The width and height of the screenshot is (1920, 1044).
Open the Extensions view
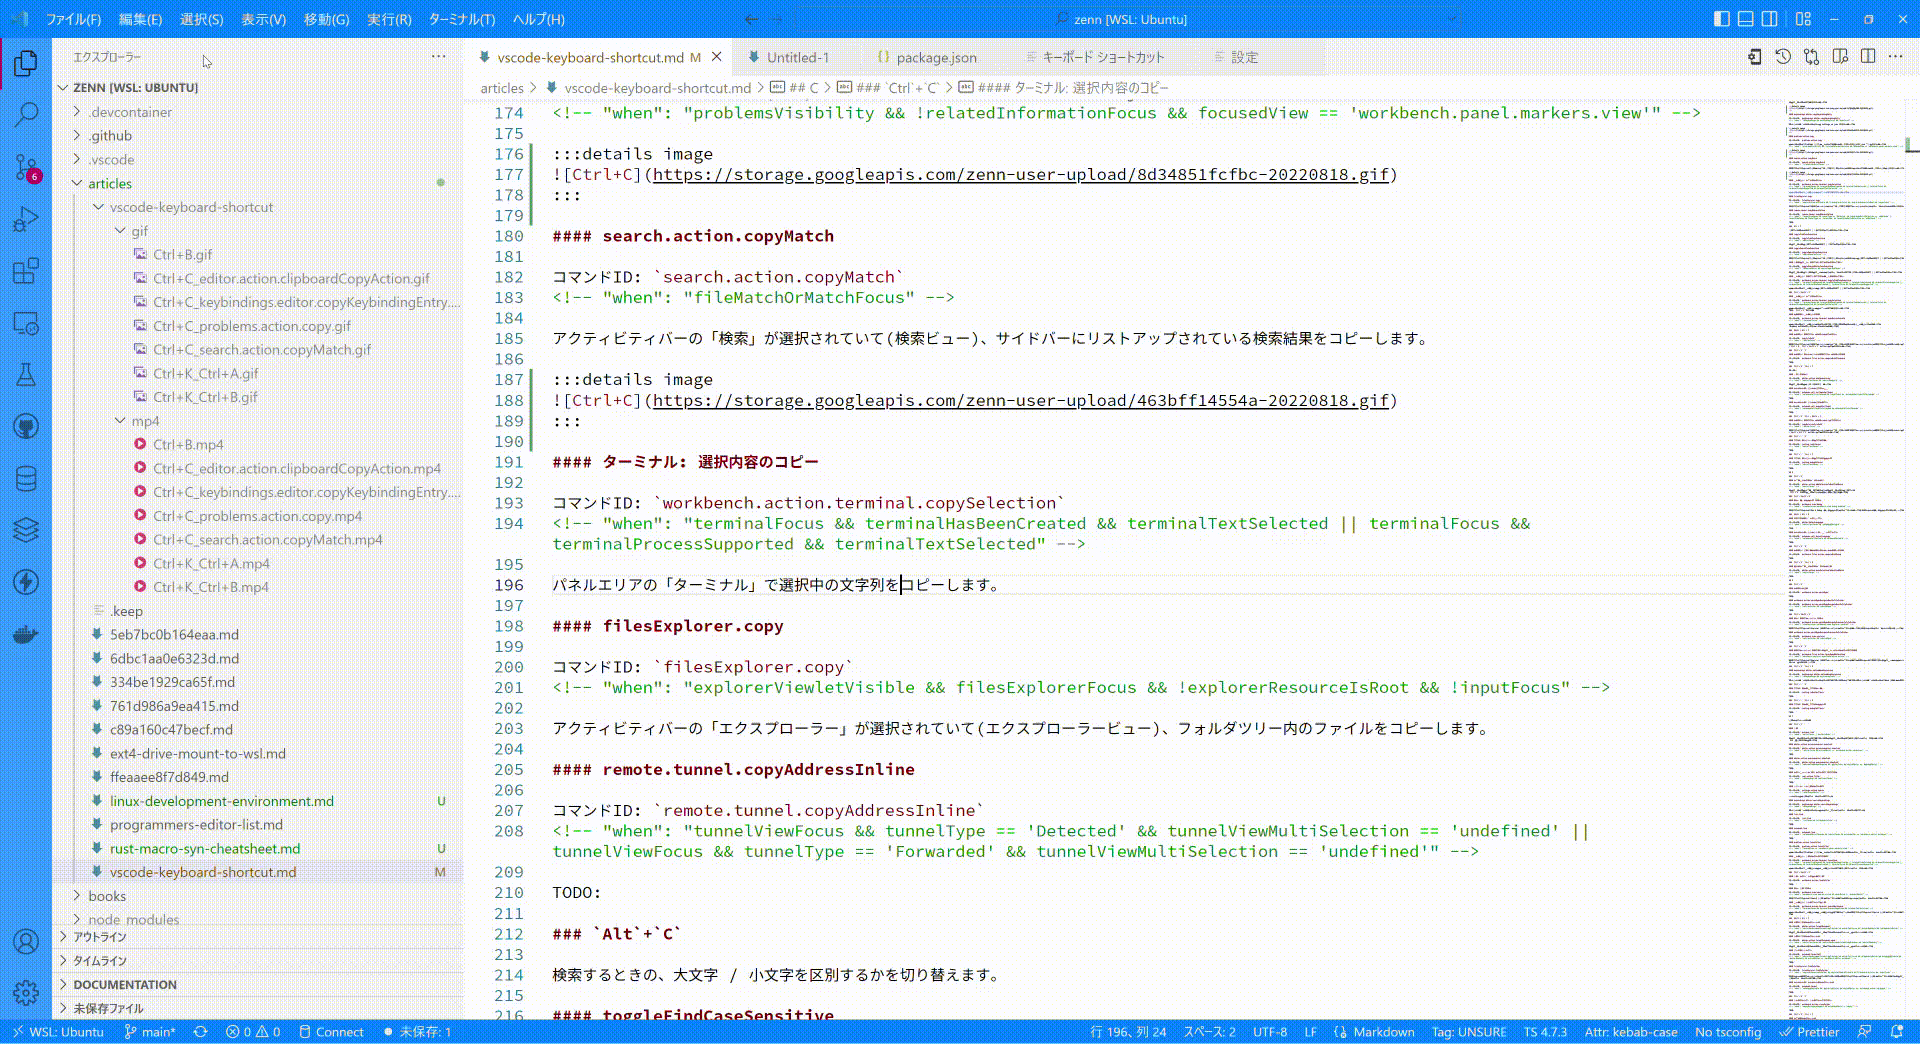click(x=26, y=271)
